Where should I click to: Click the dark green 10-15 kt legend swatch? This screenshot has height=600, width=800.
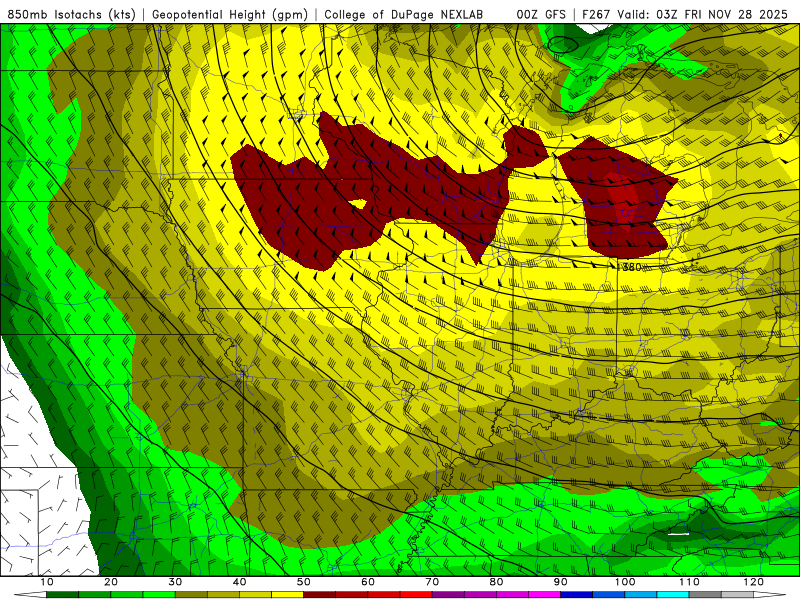tap(62, 595)
